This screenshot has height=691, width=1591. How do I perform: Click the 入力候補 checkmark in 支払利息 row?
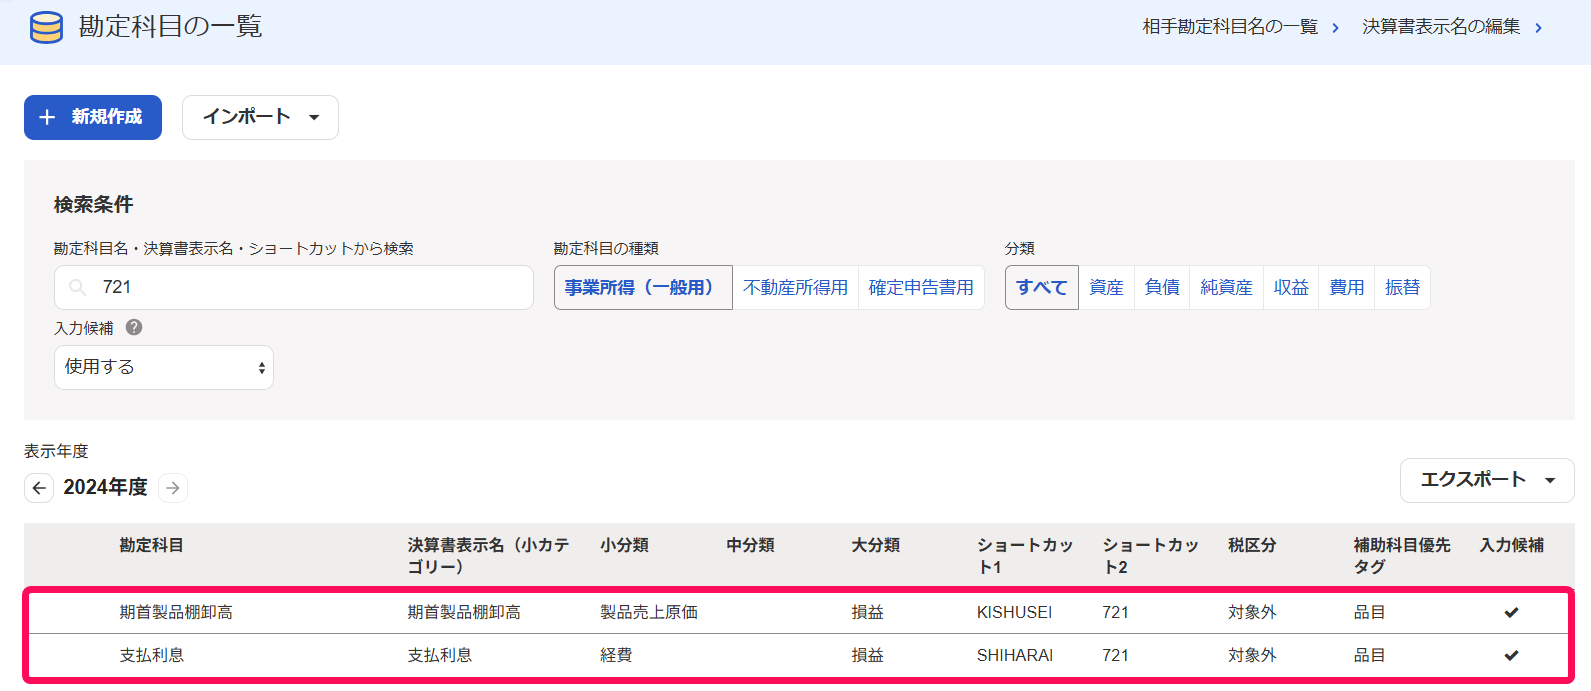[x=1511, y=655]
